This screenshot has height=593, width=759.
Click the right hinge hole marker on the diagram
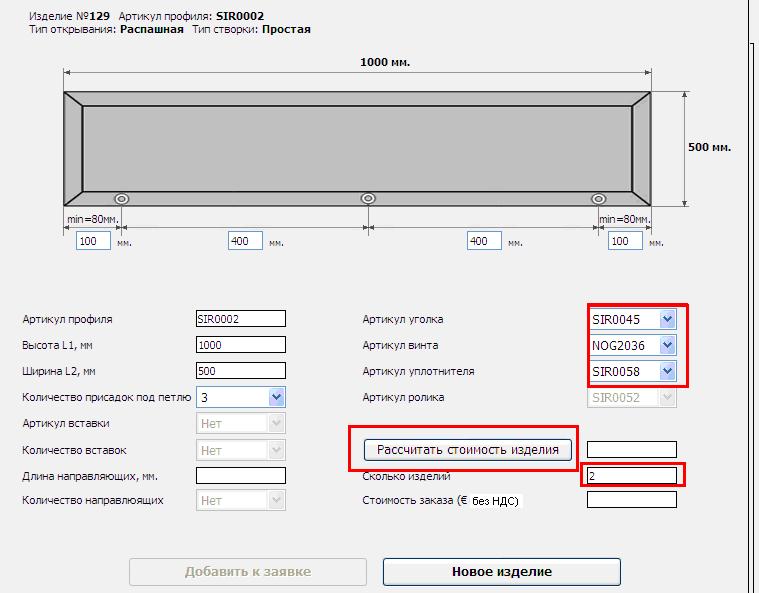coord(598,198)
